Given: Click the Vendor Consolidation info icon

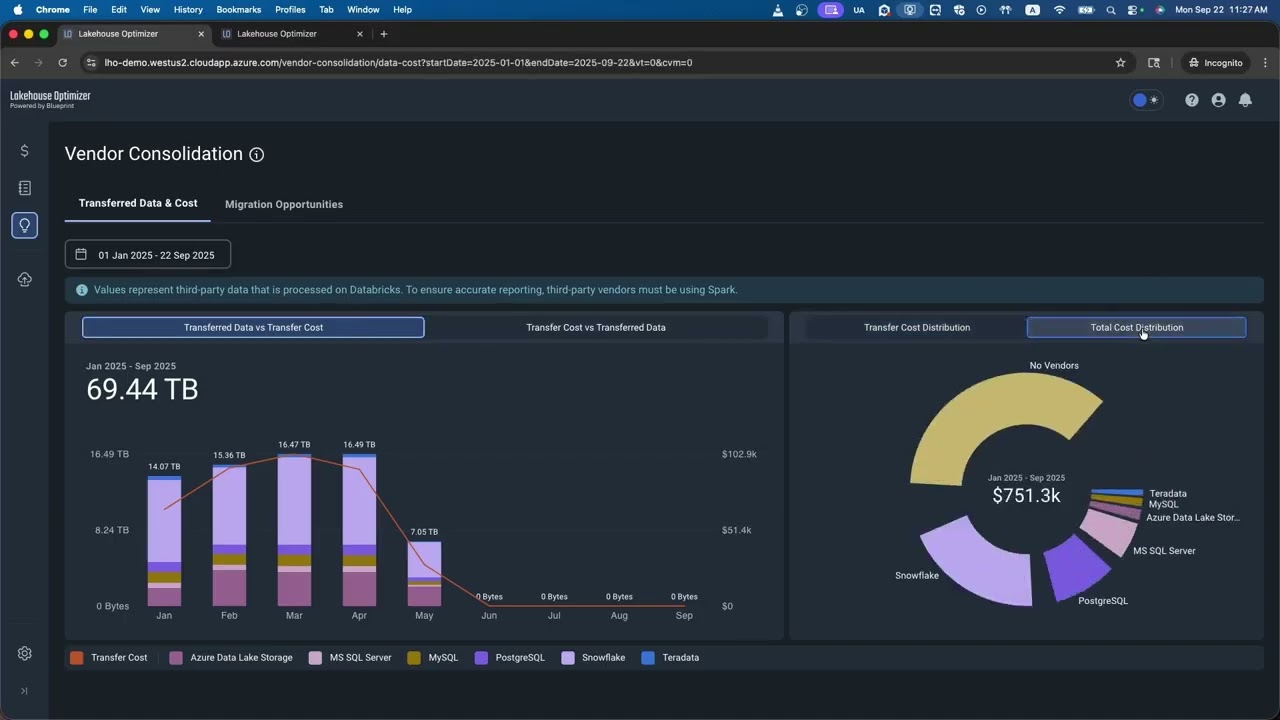Looking at the screenshot, I should coord(257,155).
